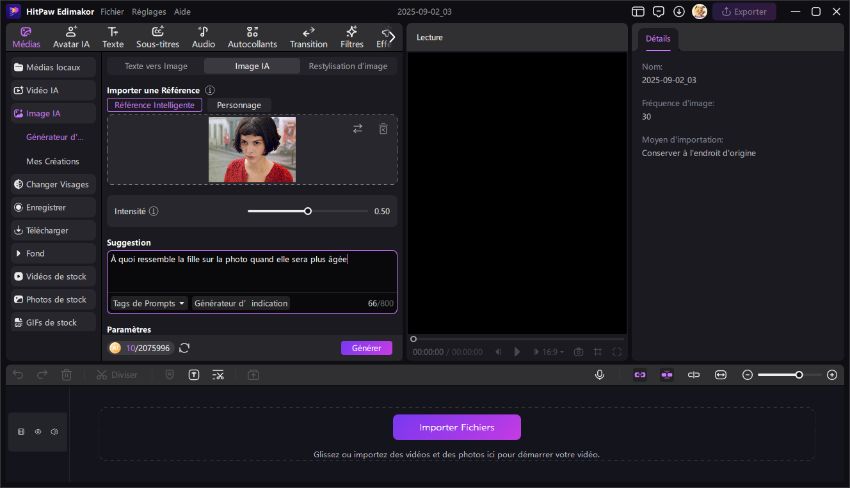The width and height of the screenshot is (850, 488).
Task: Refresh the credits counter
Action: 184,348
